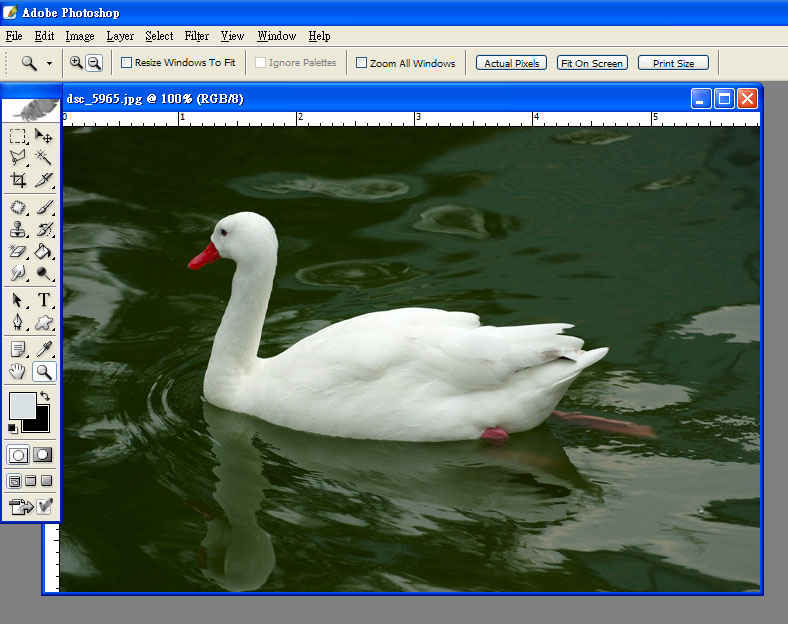Viewport: 788px width, 624px height.
Task: Click the foreground color swatch
Action: (21, 405)
